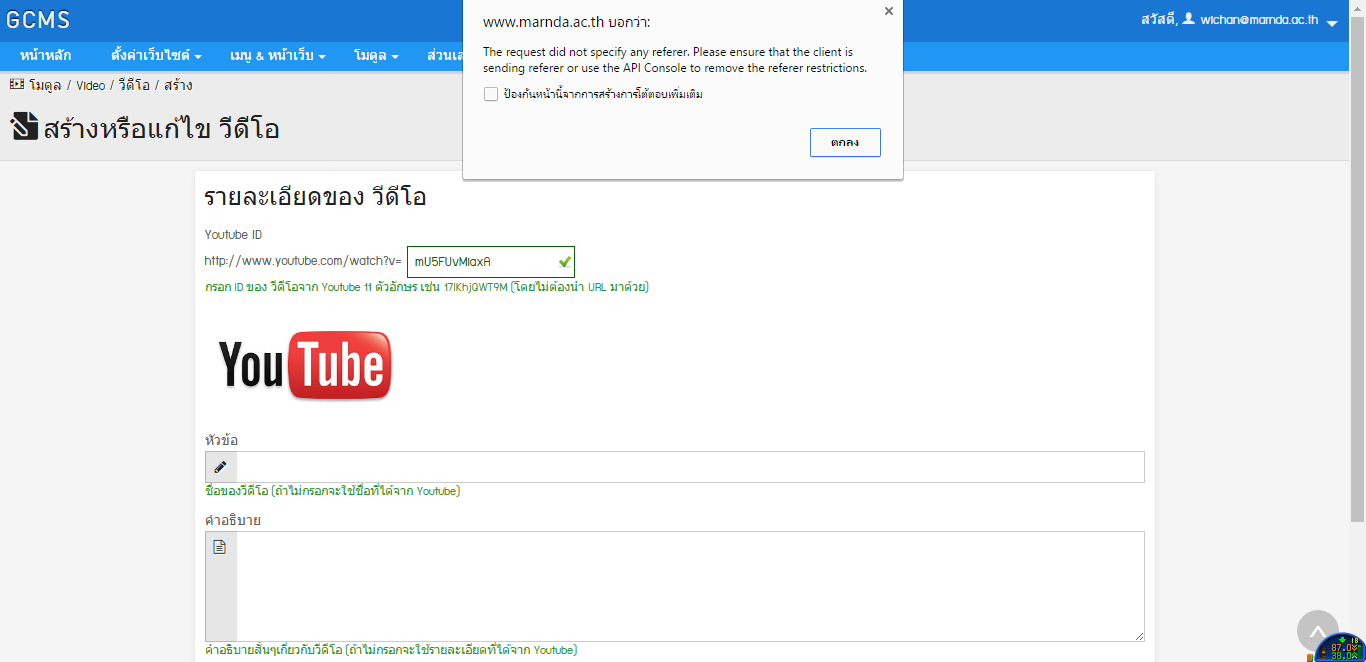Go to Video in the breadcrumb
The image size is (1366, 662).
click(90, 86)
